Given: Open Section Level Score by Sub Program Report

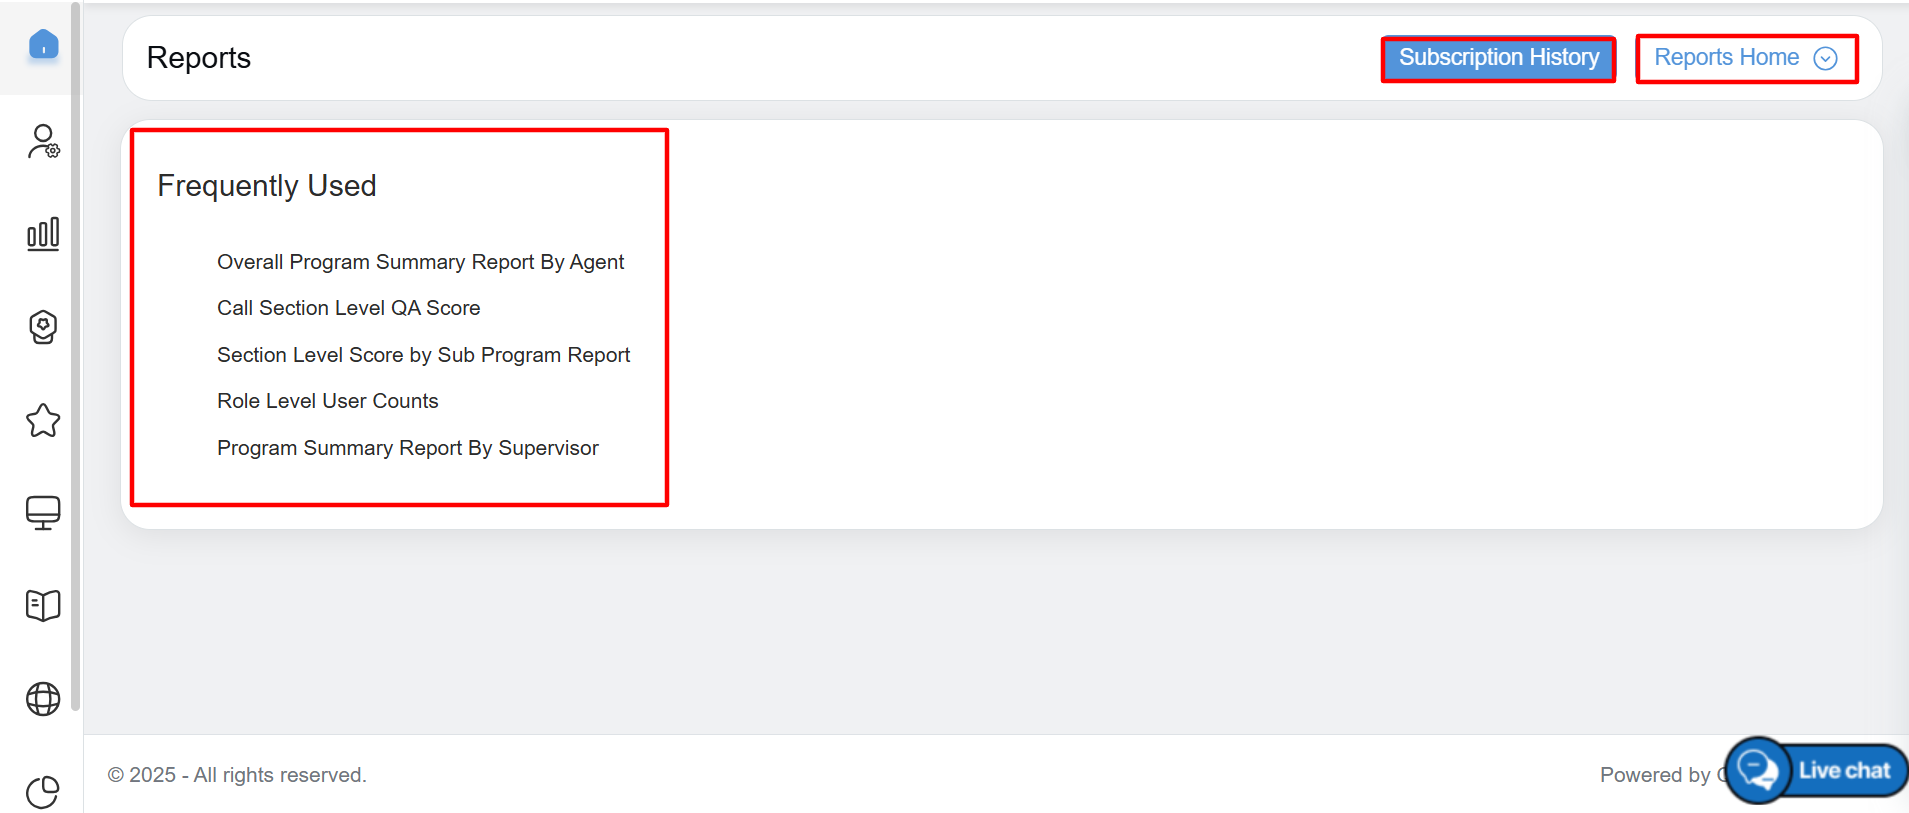Looking at the screenshot, I should click(x=423, y=355).
